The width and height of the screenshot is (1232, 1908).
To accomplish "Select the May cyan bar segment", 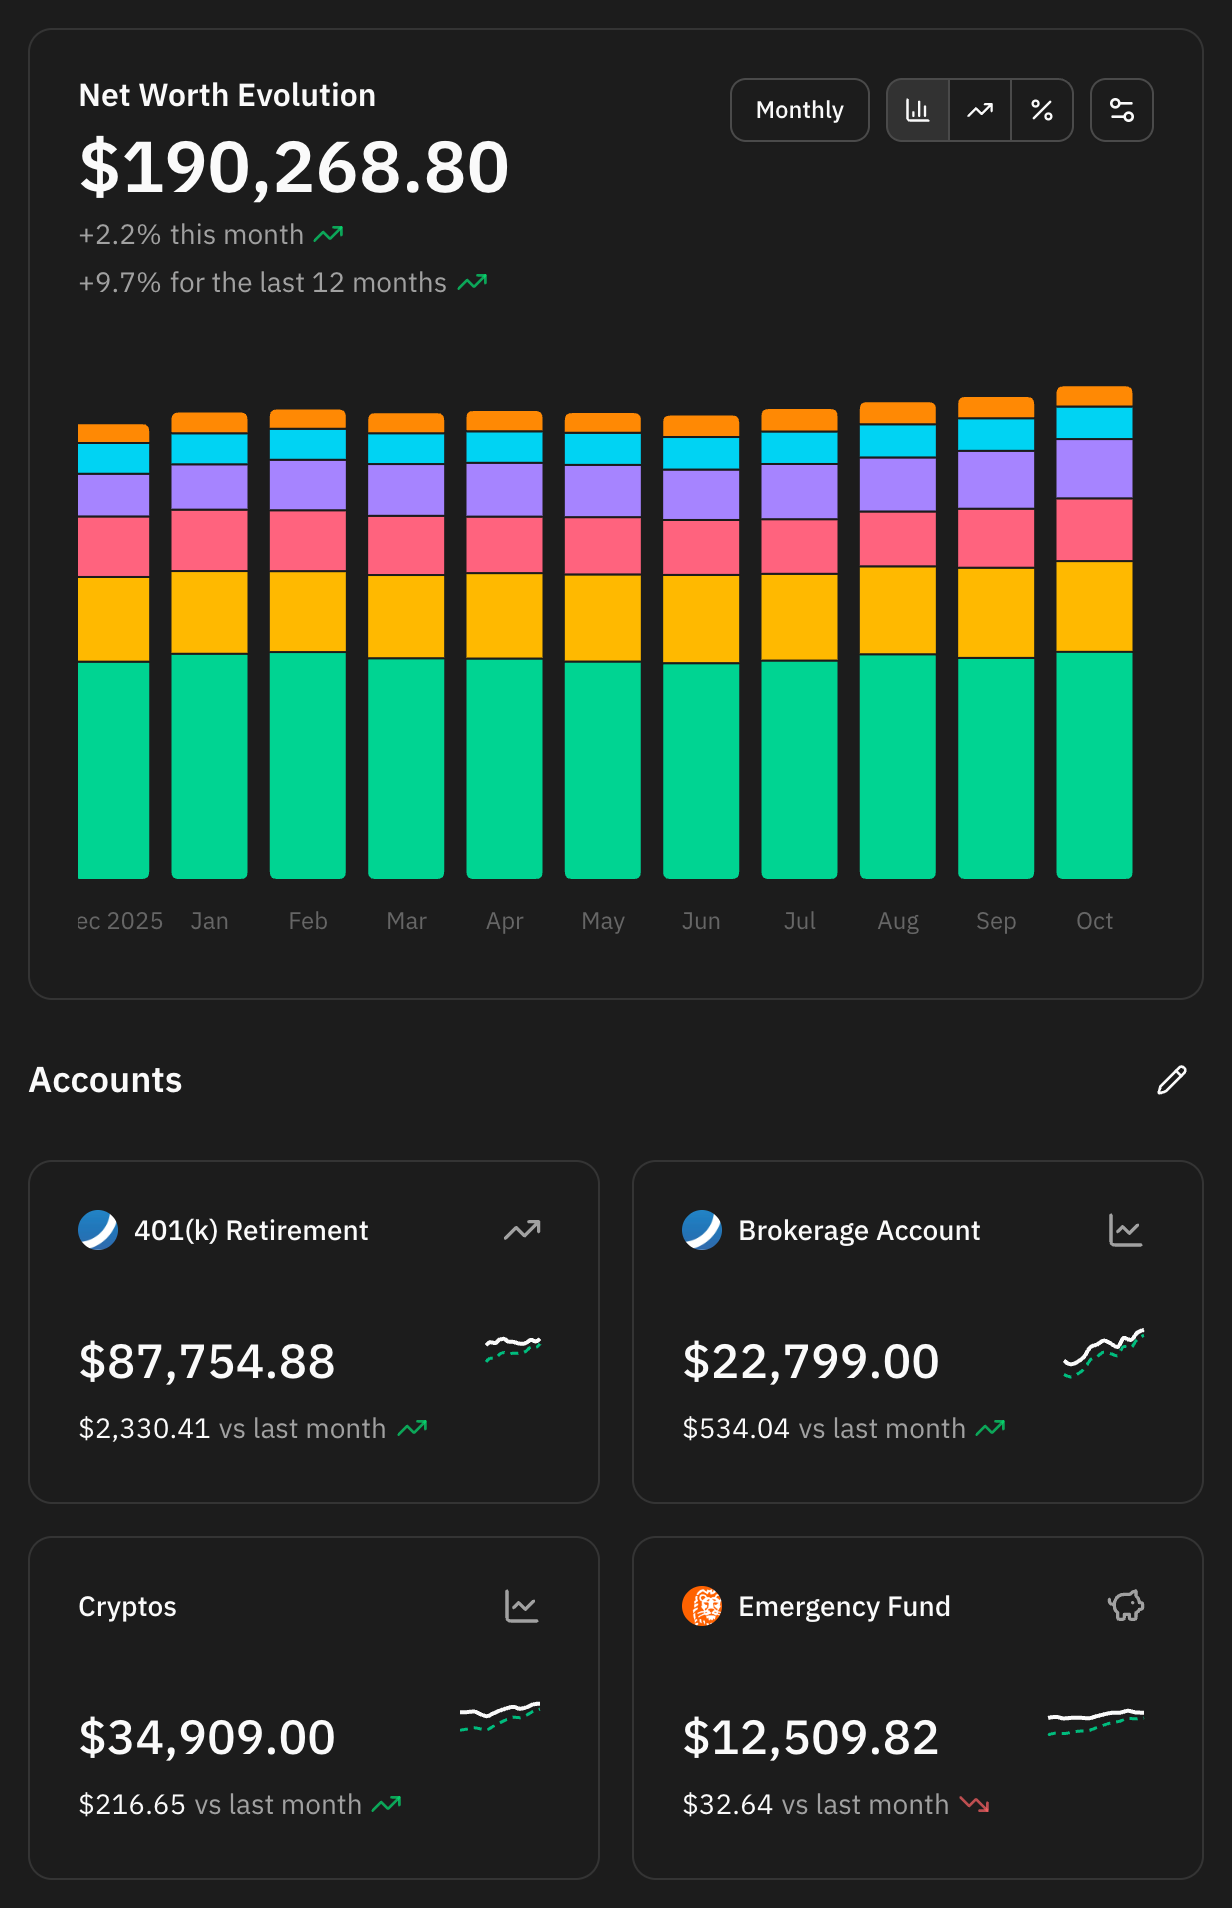I will pos(602,449).
